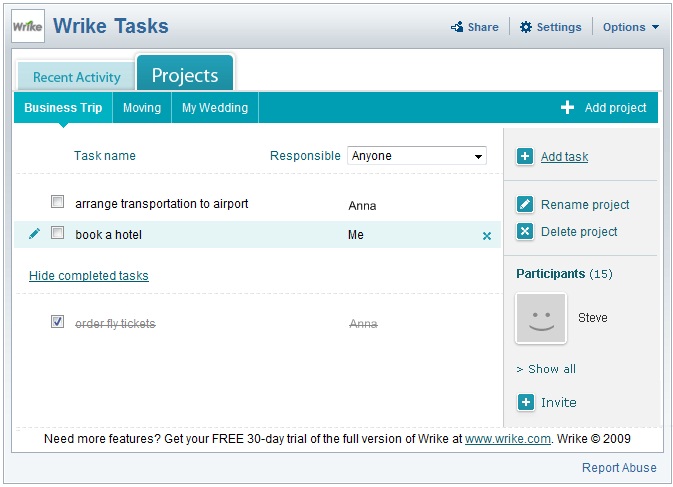Click the plus icon beside Add project
The height and width of the screenshot is (487, 673).
[x=567, y=108]
